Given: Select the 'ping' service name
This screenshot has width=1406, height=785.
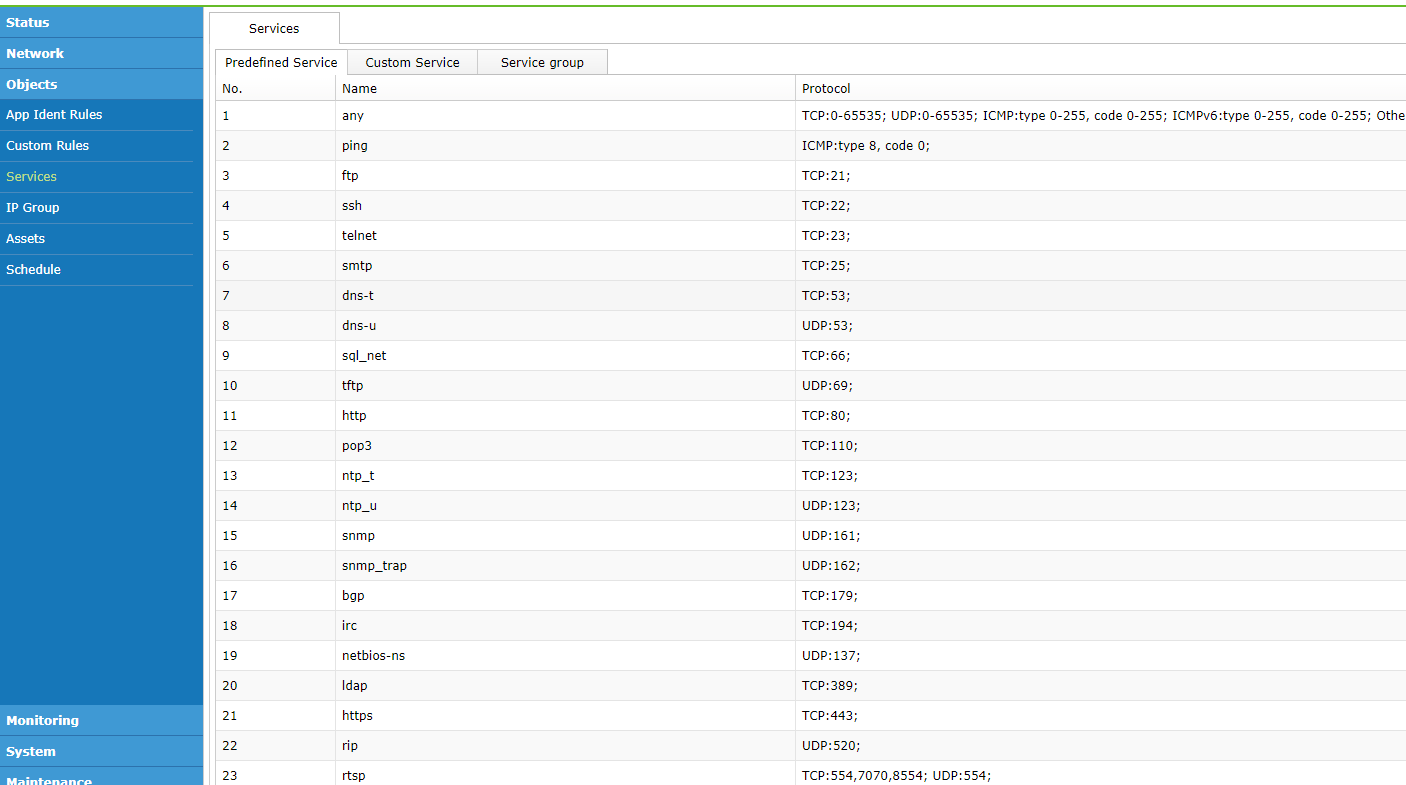Looking at the screenshot, I should 355,146.
